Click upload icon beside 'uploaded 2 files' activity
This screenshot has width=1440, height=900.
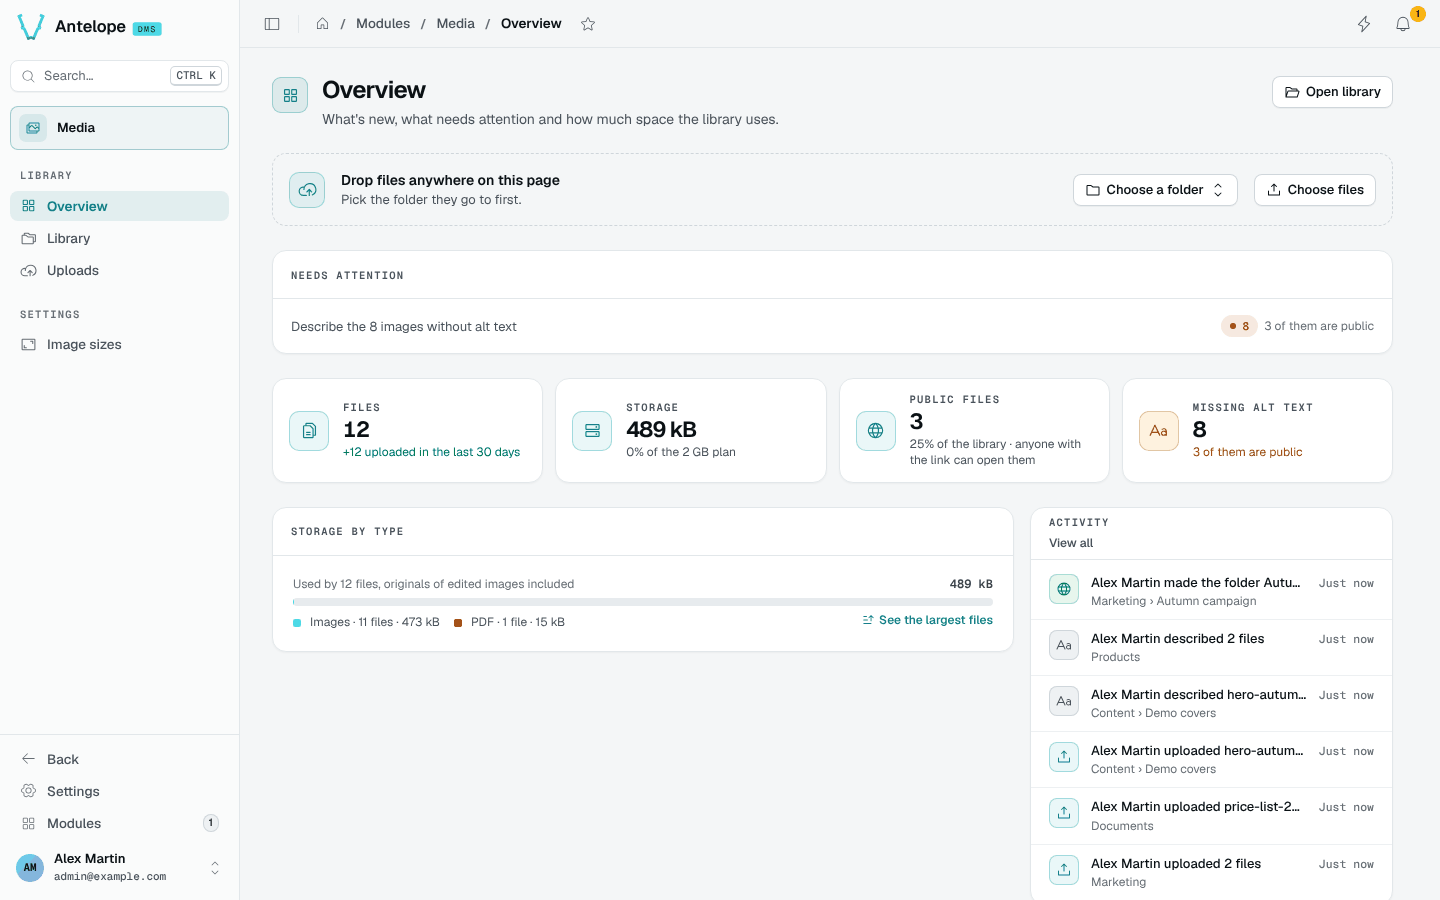[1064, 870]
